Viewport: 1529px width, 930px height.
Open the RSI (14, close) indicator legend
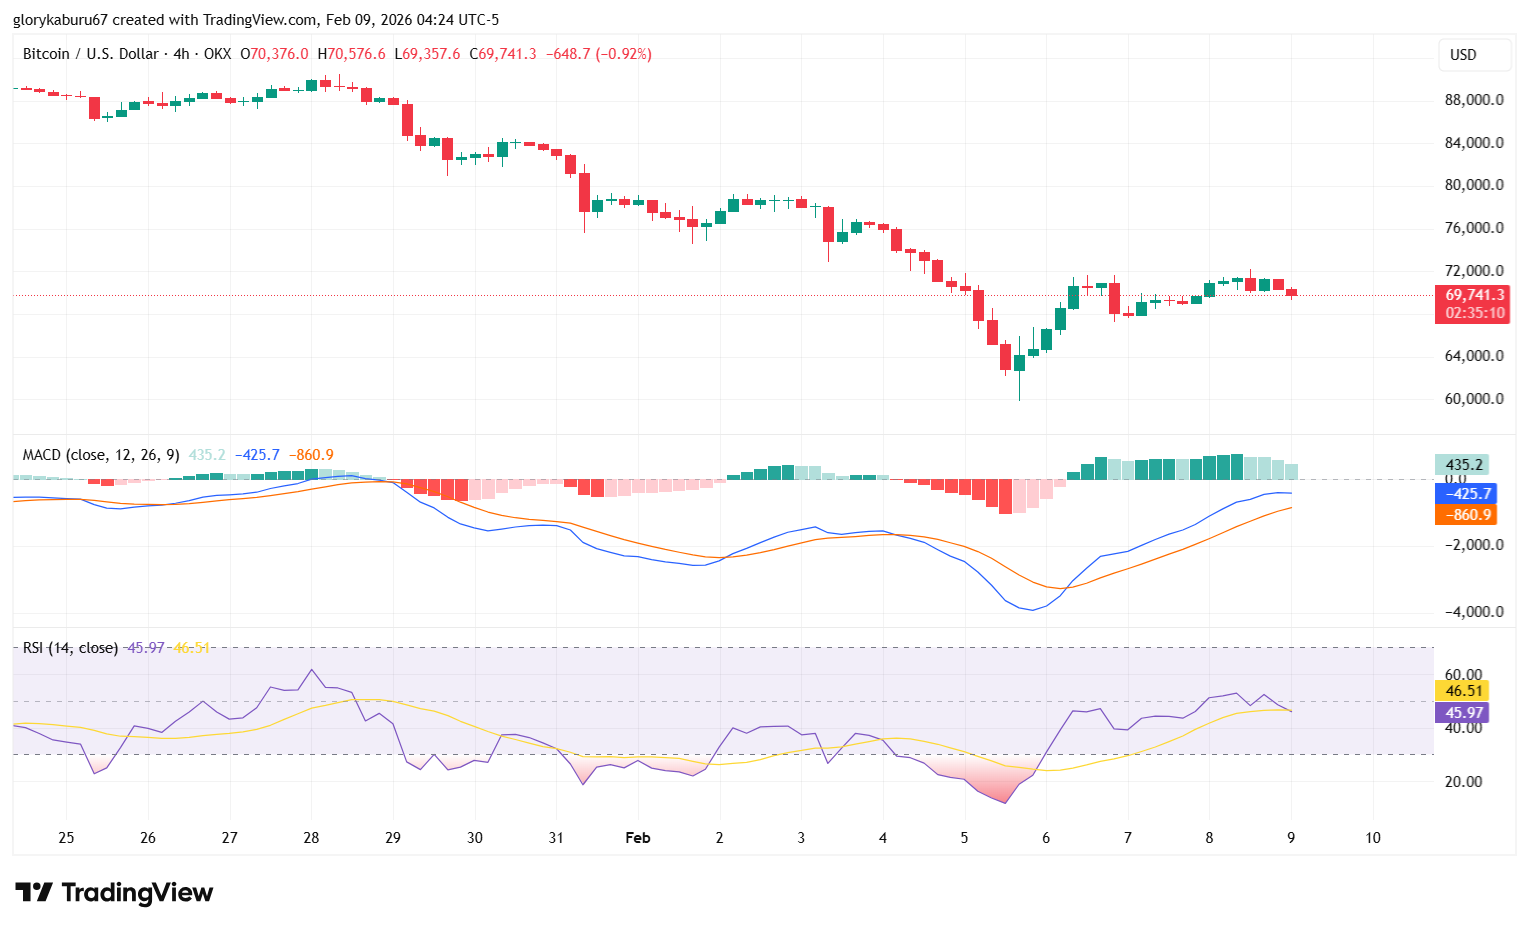point(70,648)
